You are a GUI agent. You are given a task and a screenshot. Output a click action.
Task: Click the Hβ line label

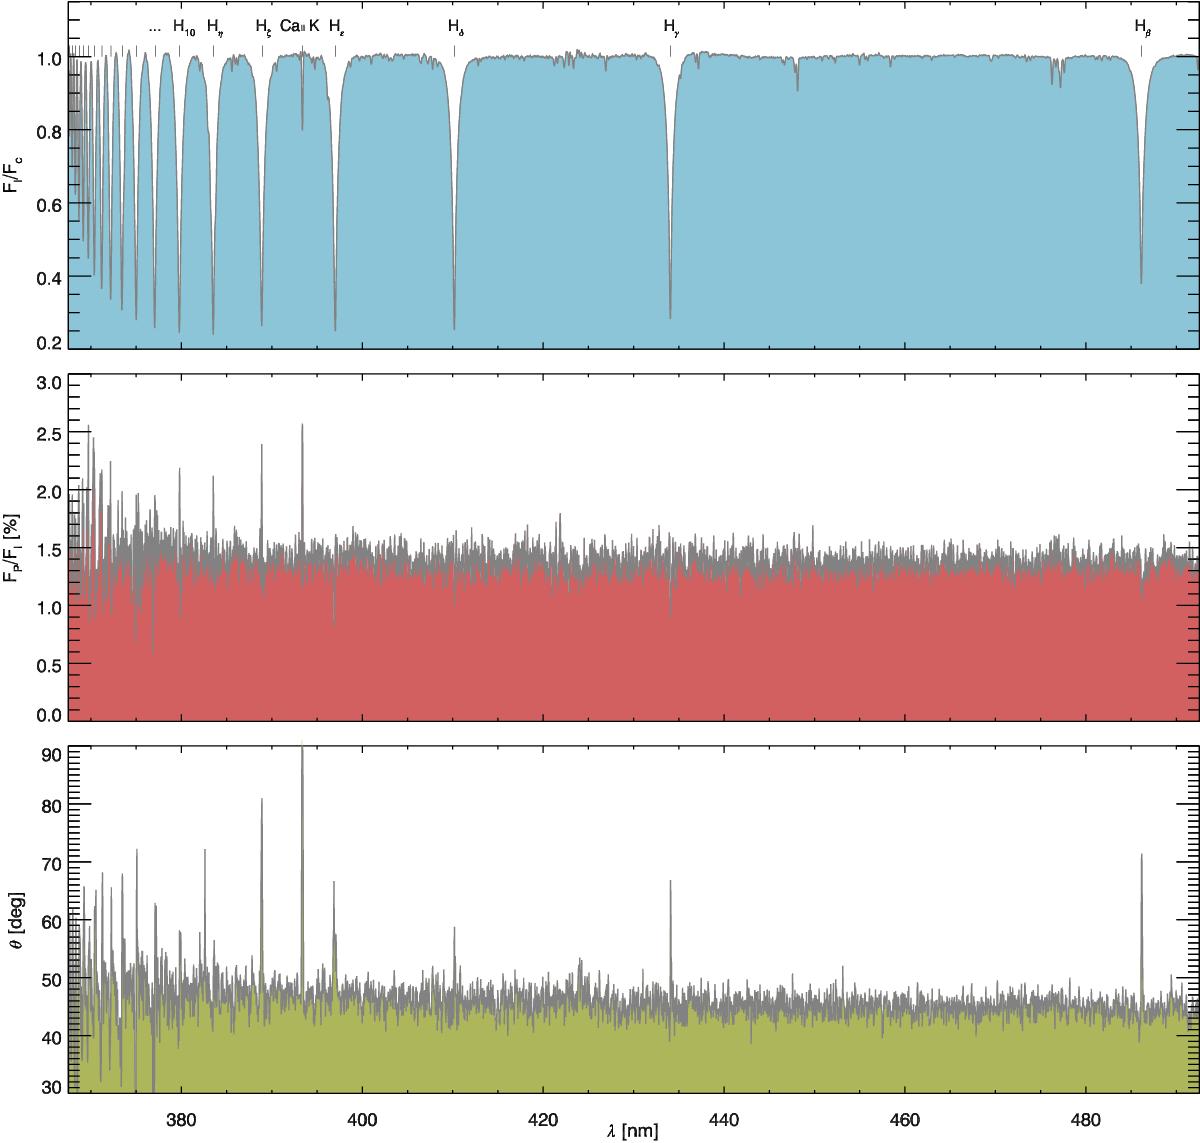[x=1142, y=28]
